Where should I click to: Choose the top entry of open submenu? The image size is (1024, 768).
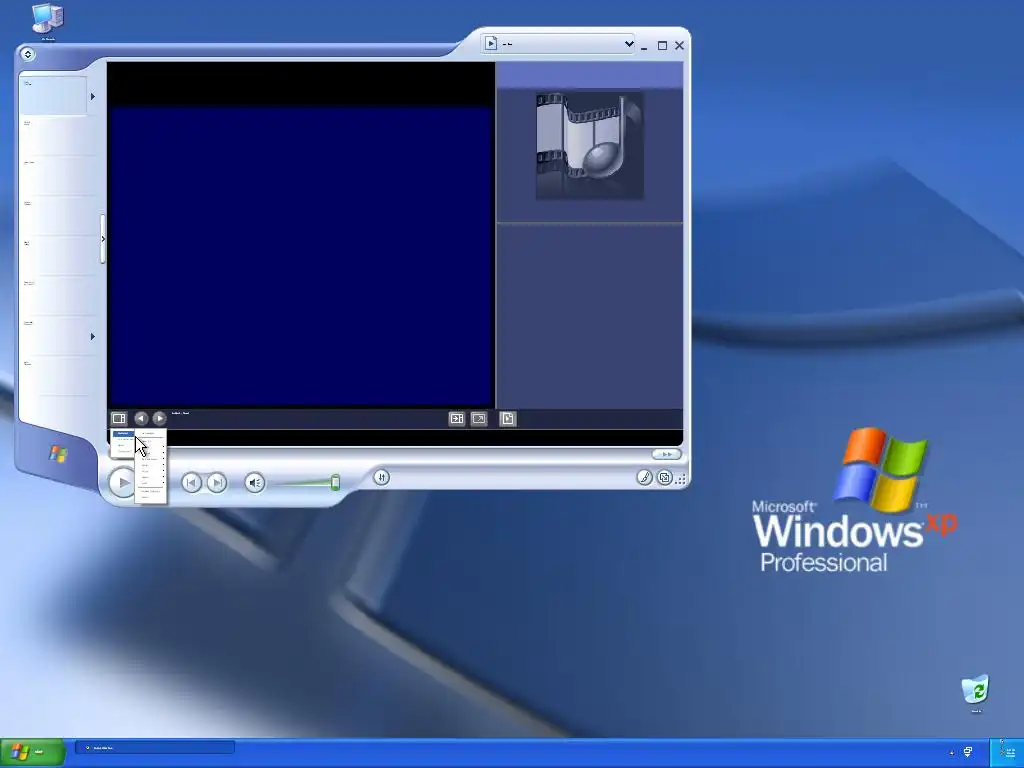coord(150,434)
